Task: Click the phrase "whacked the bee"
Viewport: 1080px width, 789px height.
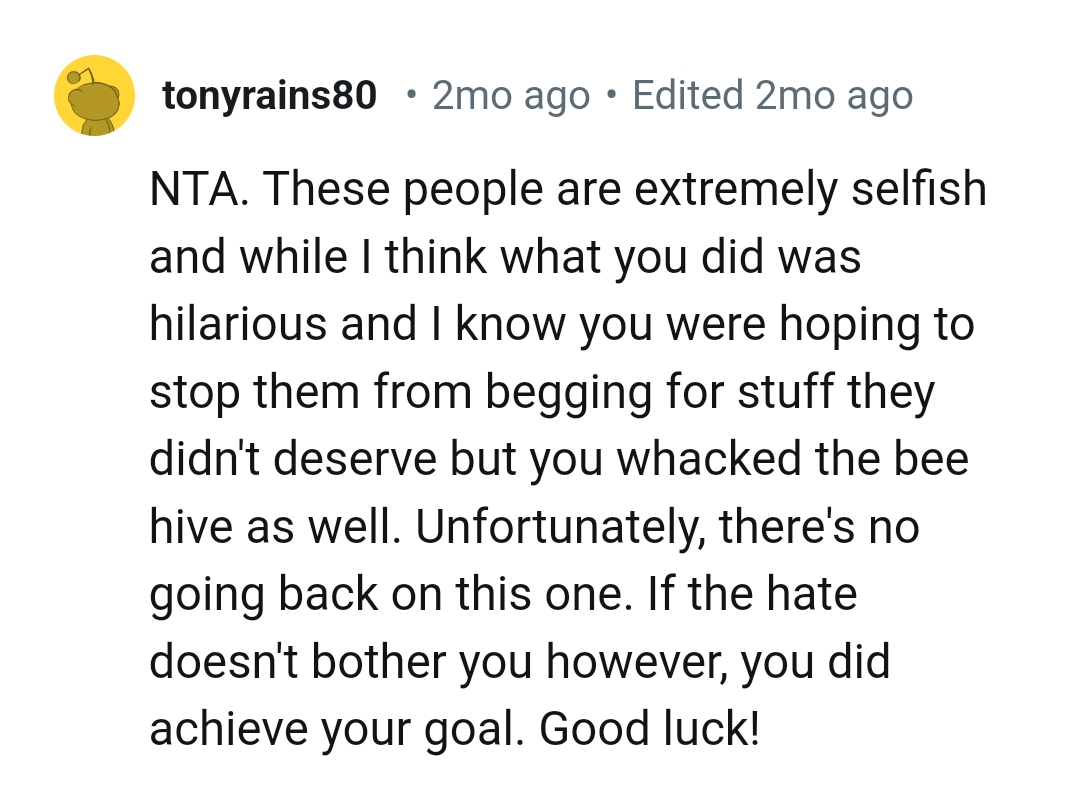Action: point(792,459)
